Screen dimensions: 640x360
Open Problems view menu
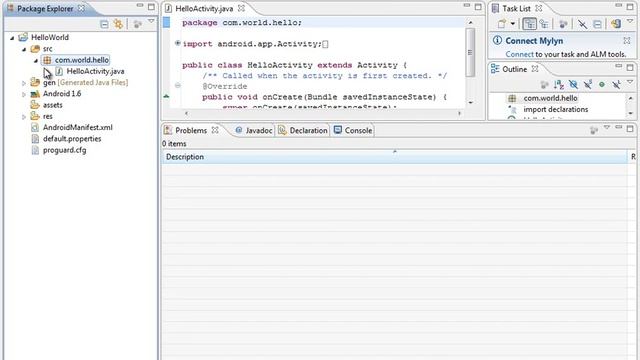point(607,128)
